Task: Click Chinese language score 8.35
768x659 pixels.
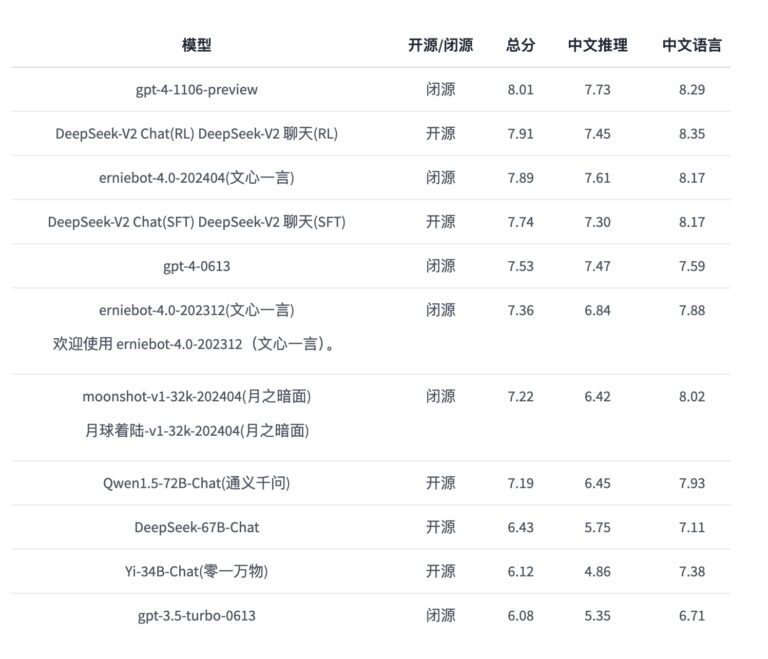Action: point(692,134)
